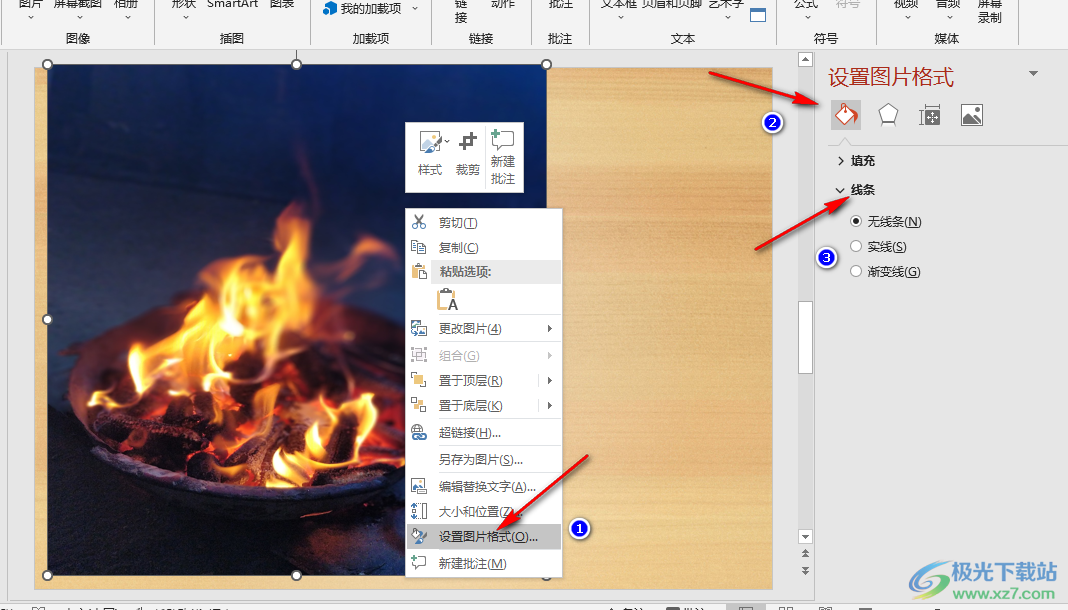Click the 公式 button in 符号 group

(x=806, y=8)
